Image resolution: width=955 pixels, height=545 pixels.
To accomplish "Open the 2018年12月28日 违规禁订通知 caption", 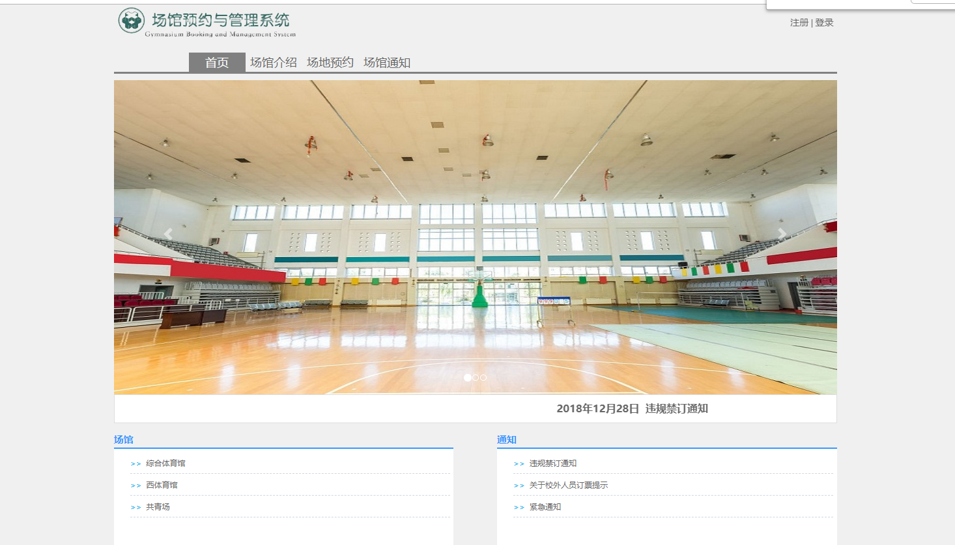I will click(632, 409).
